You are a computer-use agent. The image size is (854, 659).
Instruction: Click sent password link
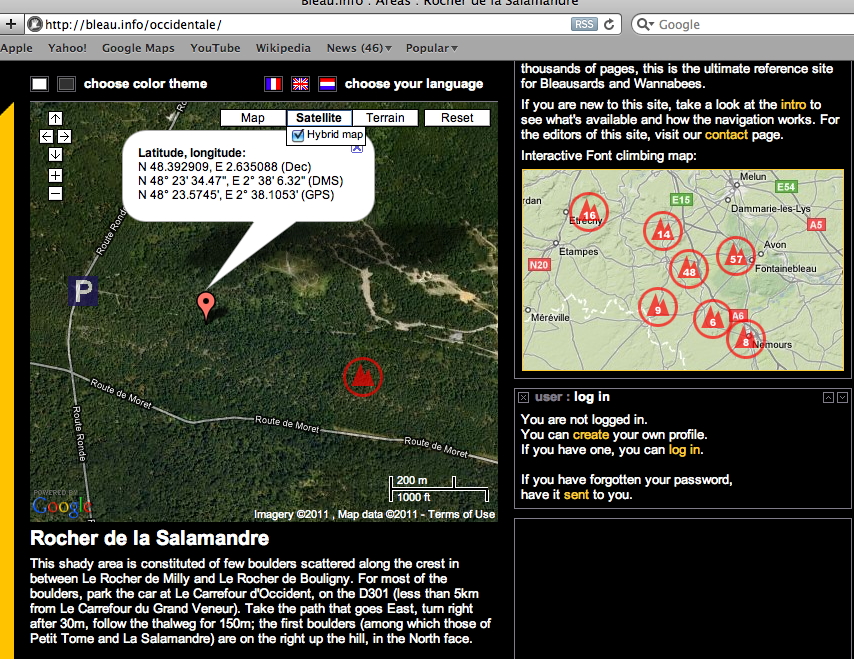pos(576,495)
